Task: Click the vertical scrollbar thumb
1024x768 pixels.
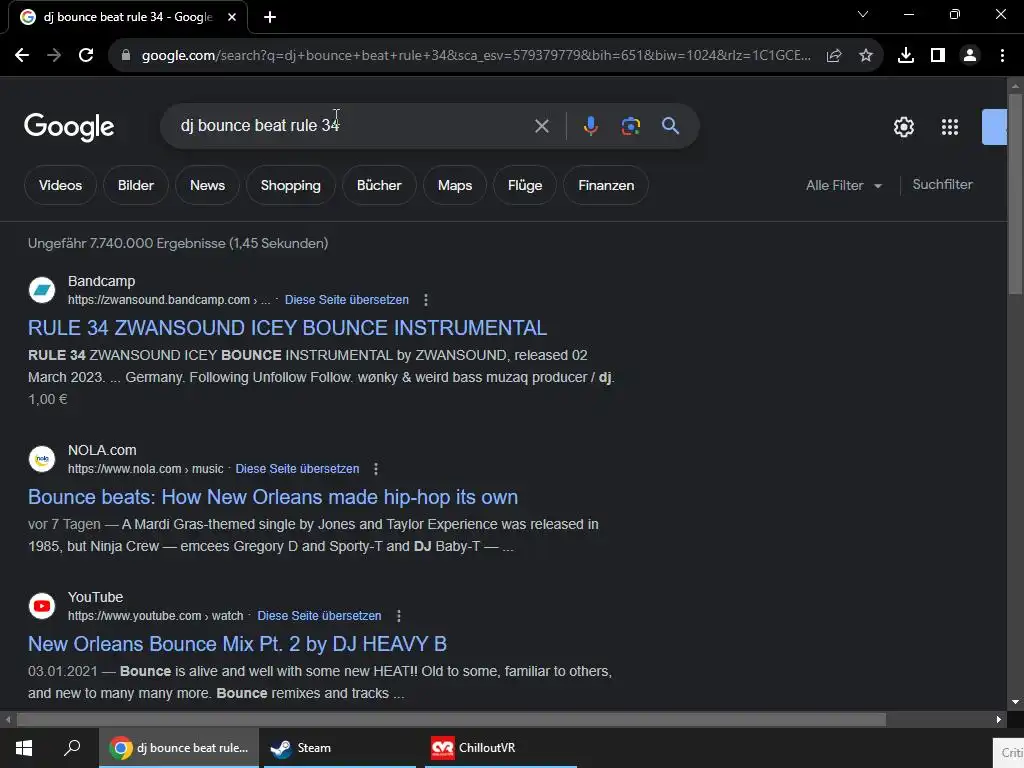Action: point(1015,193)
